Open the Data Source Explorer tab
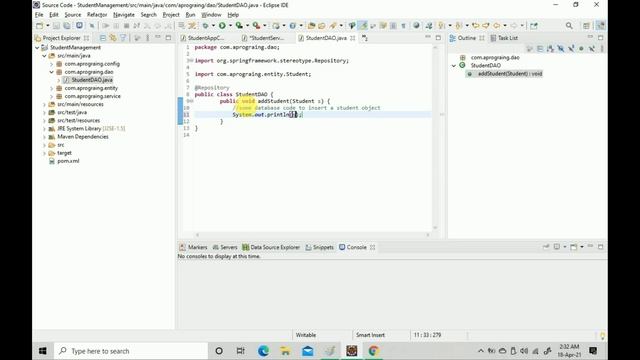The width and height of the screenshot is (640, 360). 271,247
